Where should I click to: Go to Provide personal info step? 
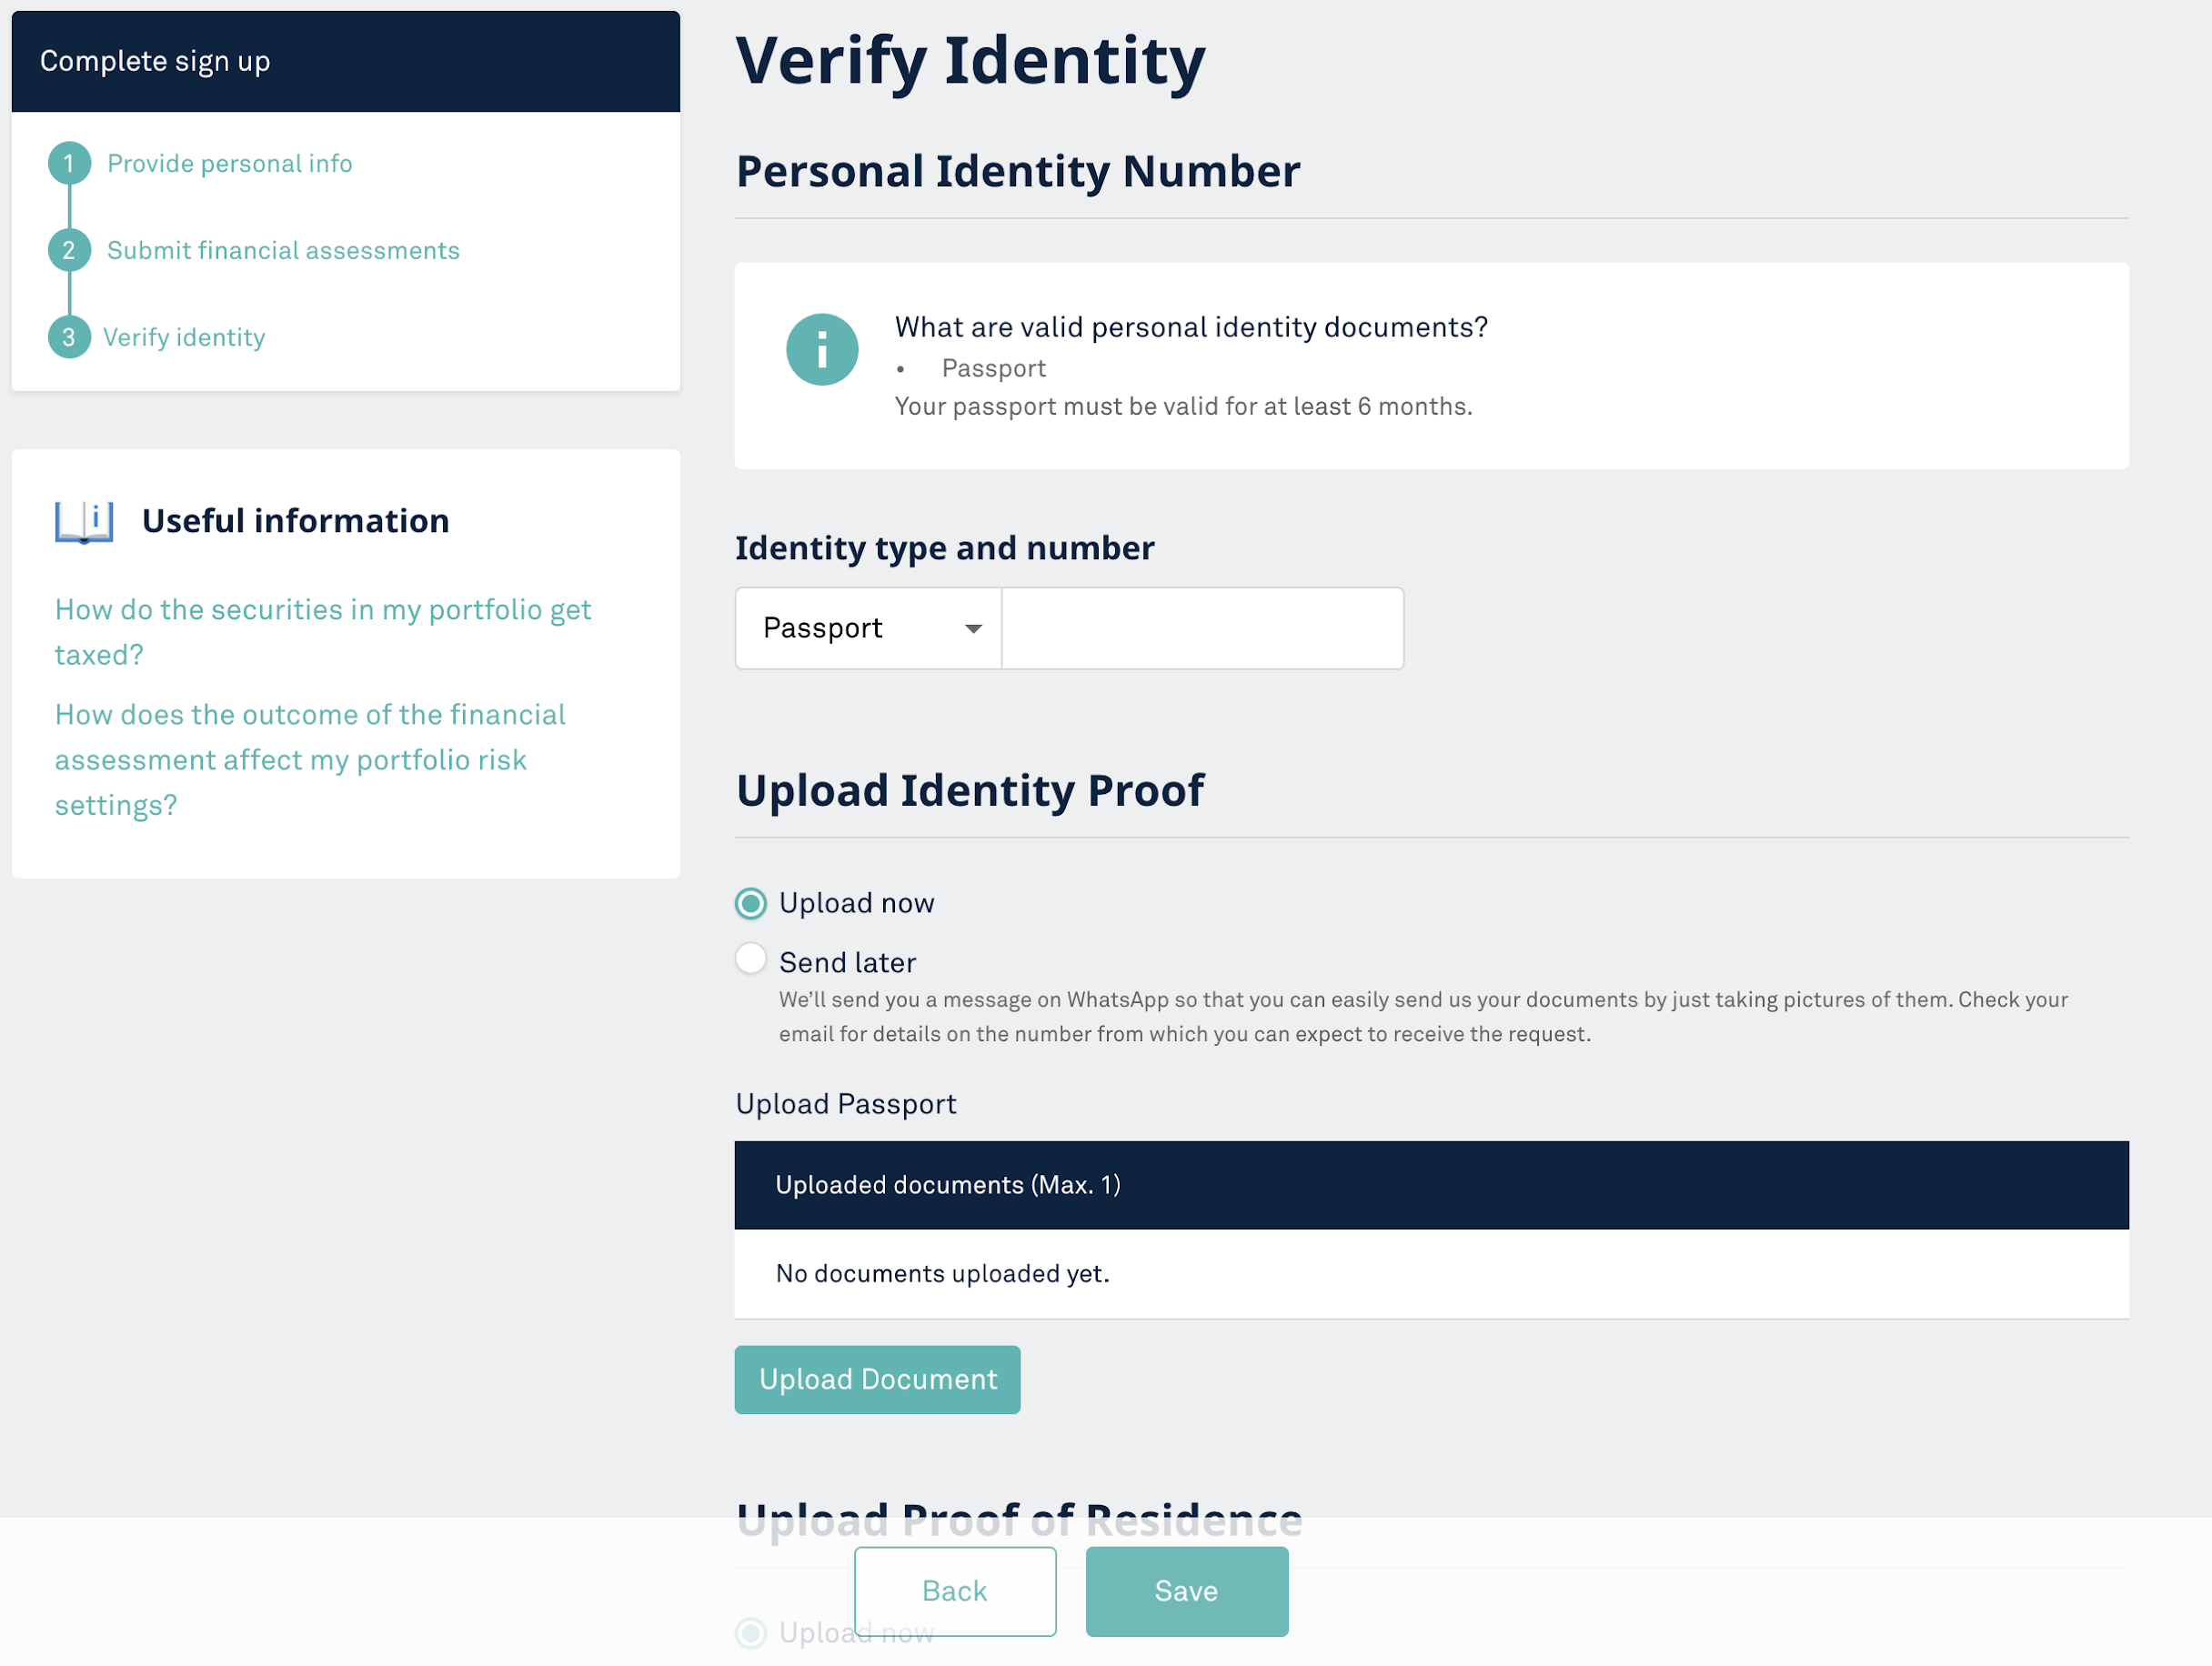pos(229,163)
